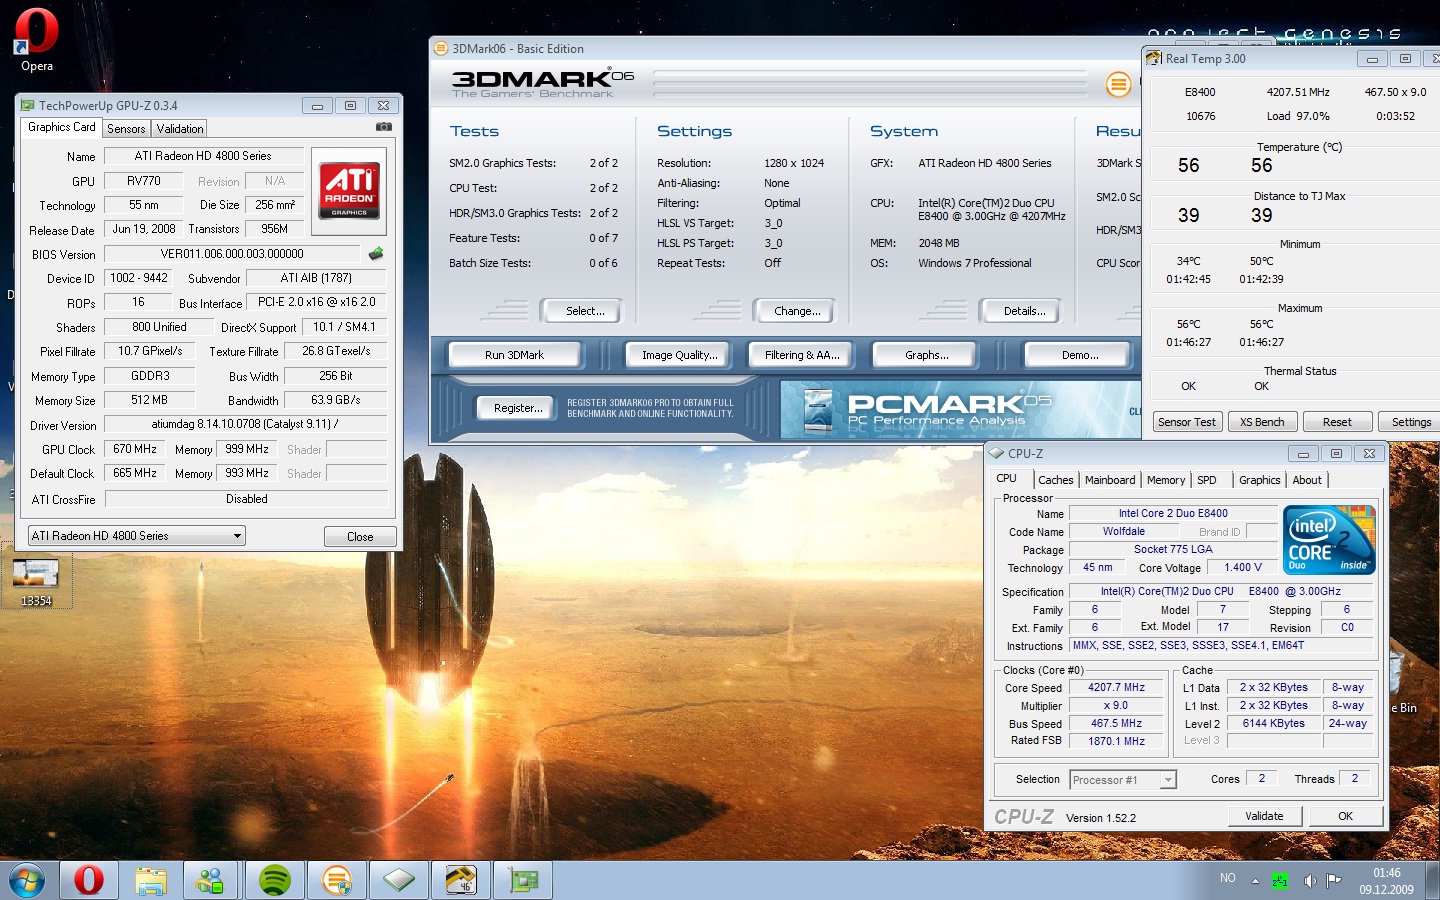Click XS Bench in Real Temp
The height and width of the screenshot is (900, 1440).
(x=1262, y=422)
